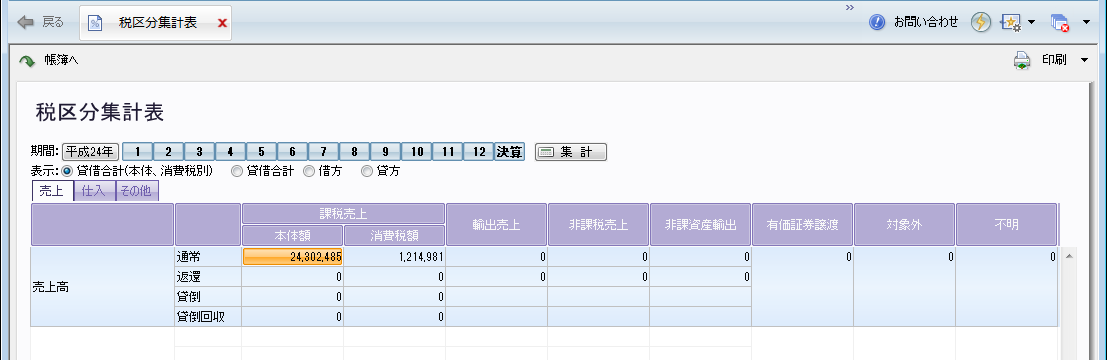Click the 税区分集計表 tab document icon
Viewport: 1107px width, 360px height.
(x=95, y=23)
